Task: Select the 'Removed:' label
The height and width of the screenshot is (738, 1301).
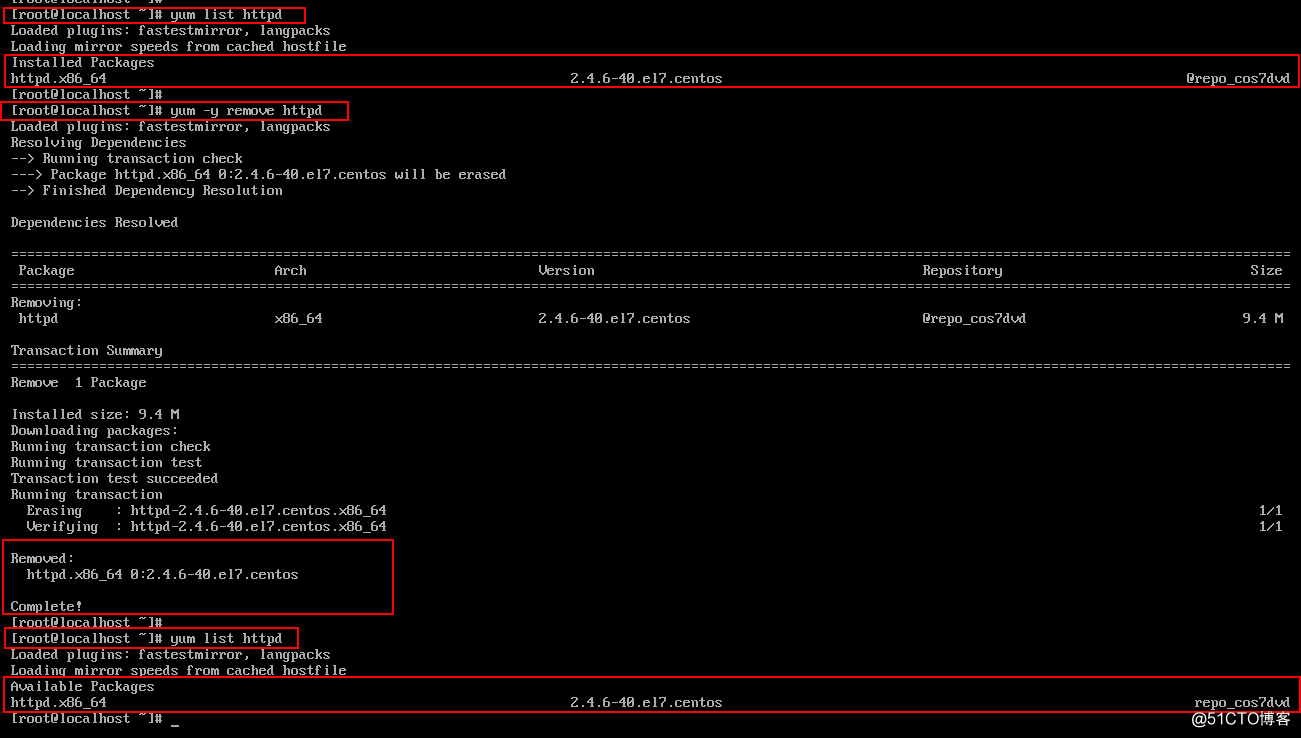Action: pyautogui.click(x=42, y=558)
